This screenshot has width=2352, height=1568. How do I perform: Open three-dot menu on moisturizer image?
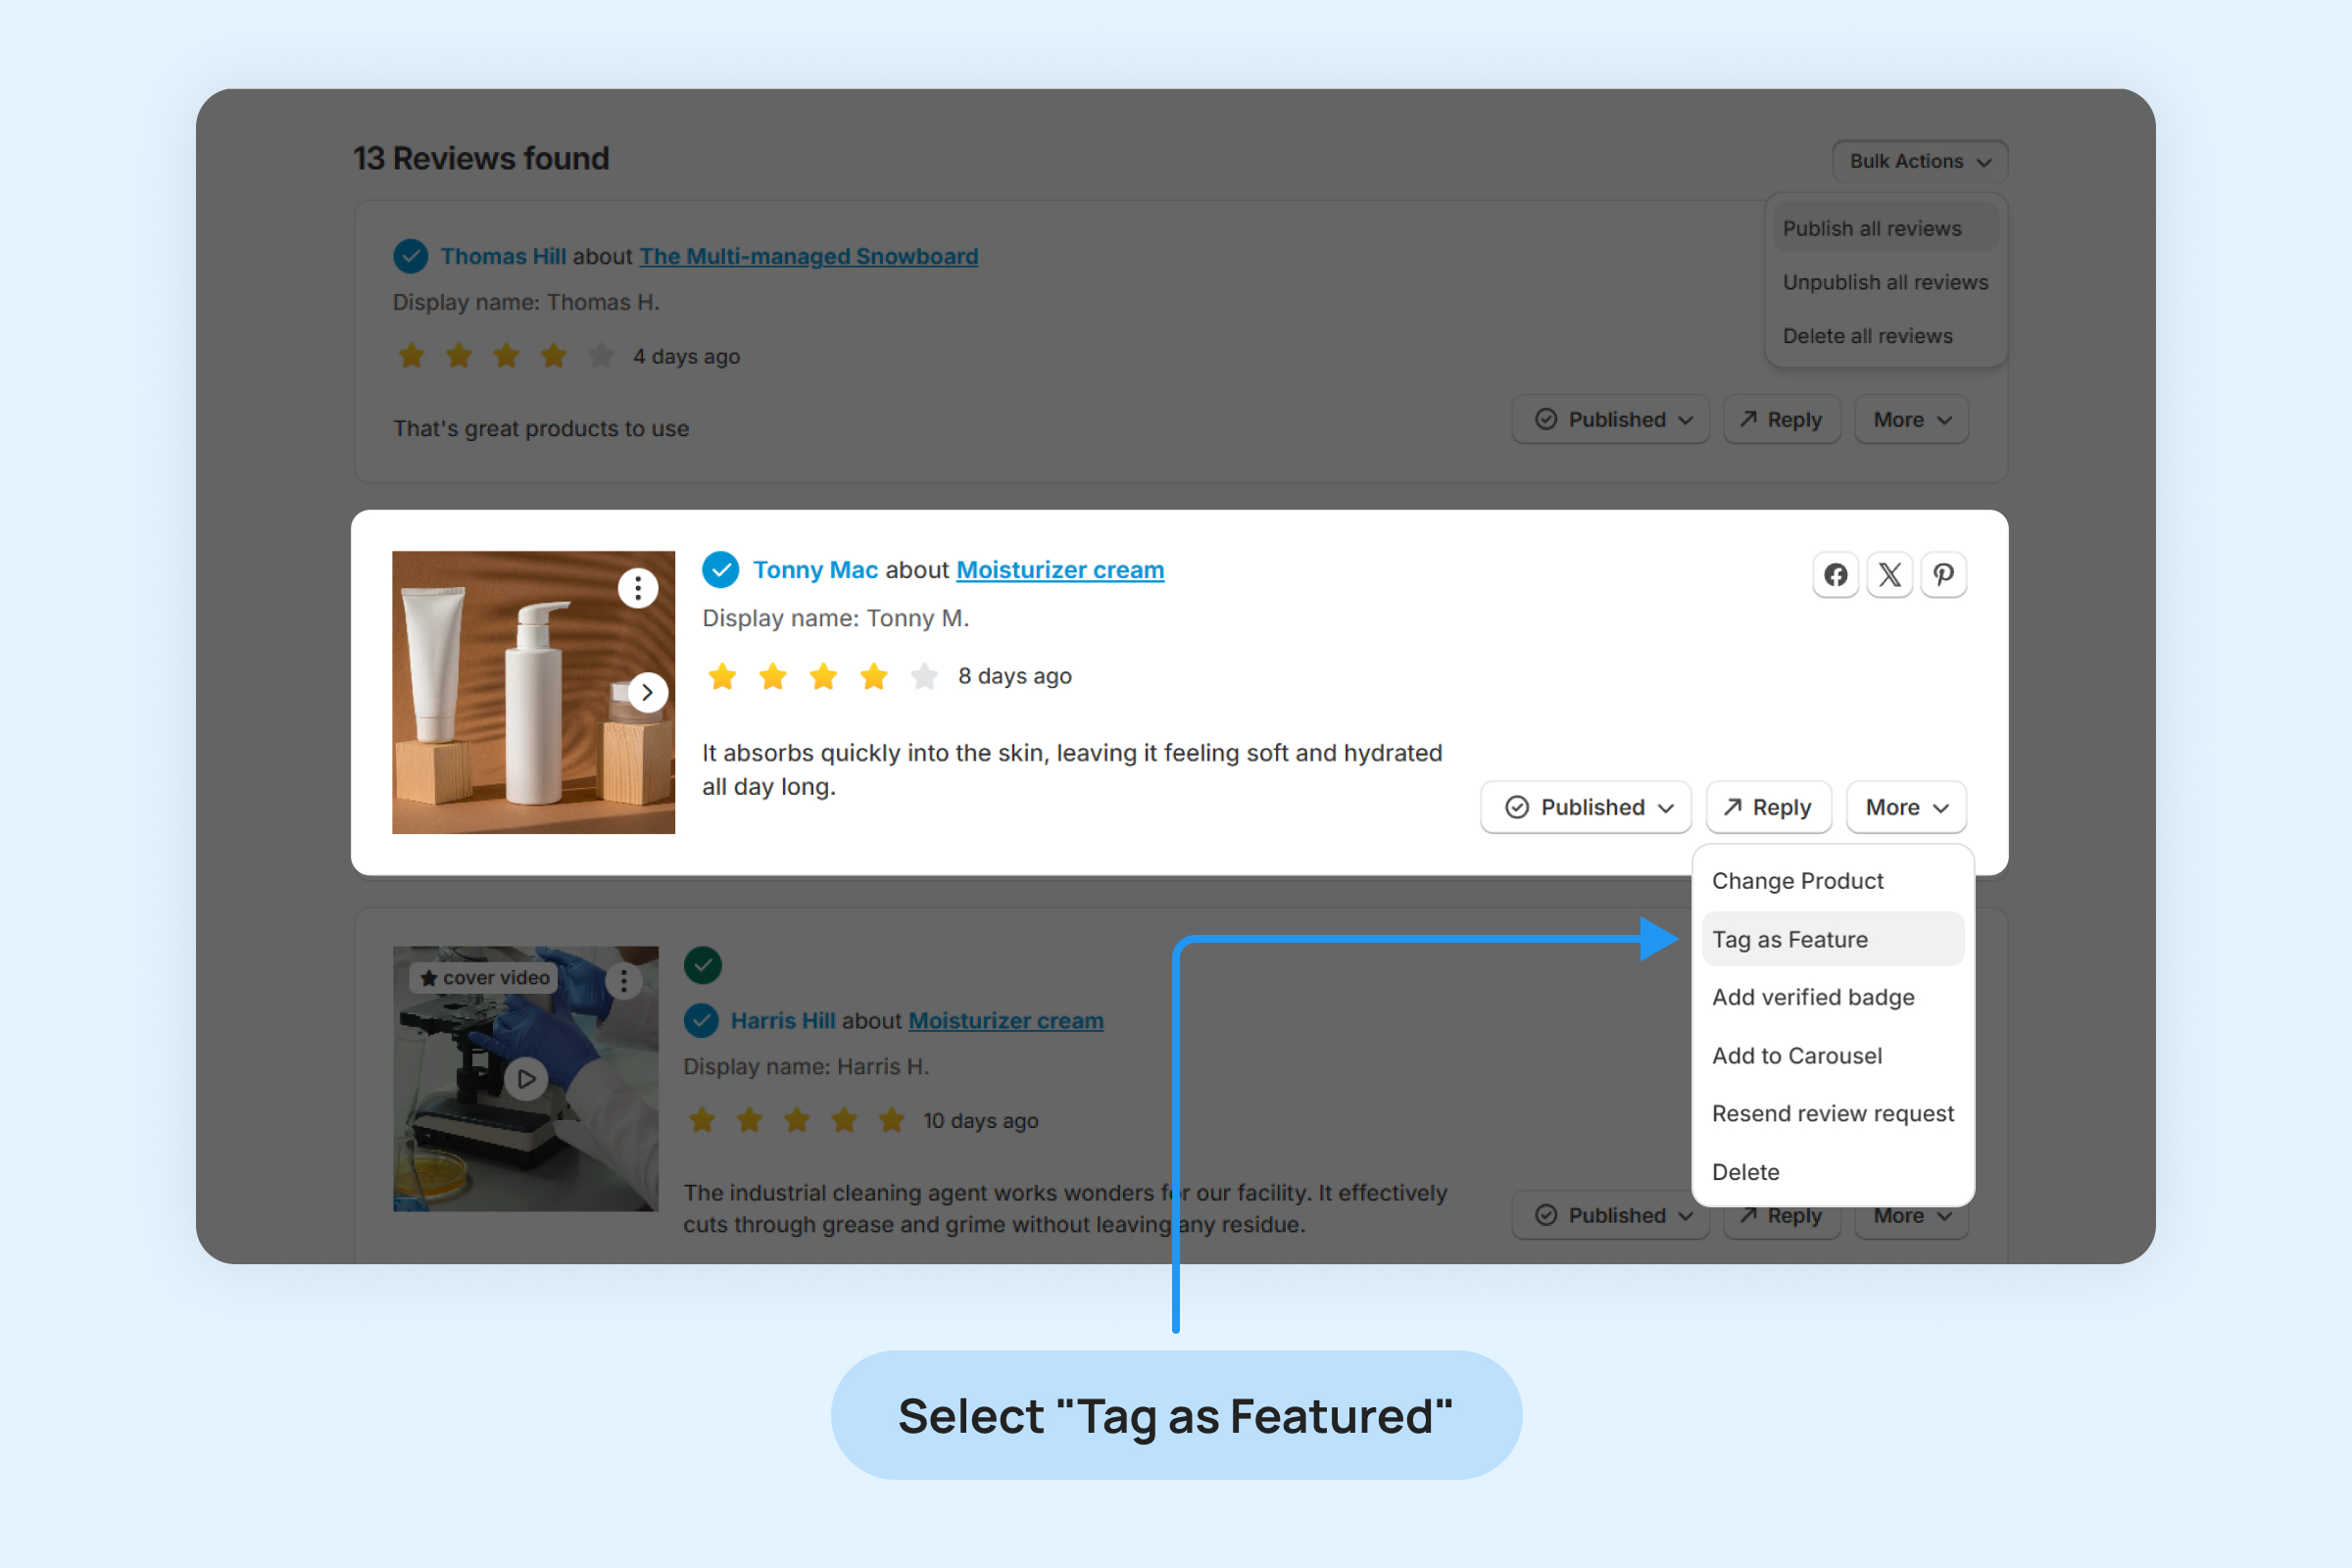click(x=638, y=588)
